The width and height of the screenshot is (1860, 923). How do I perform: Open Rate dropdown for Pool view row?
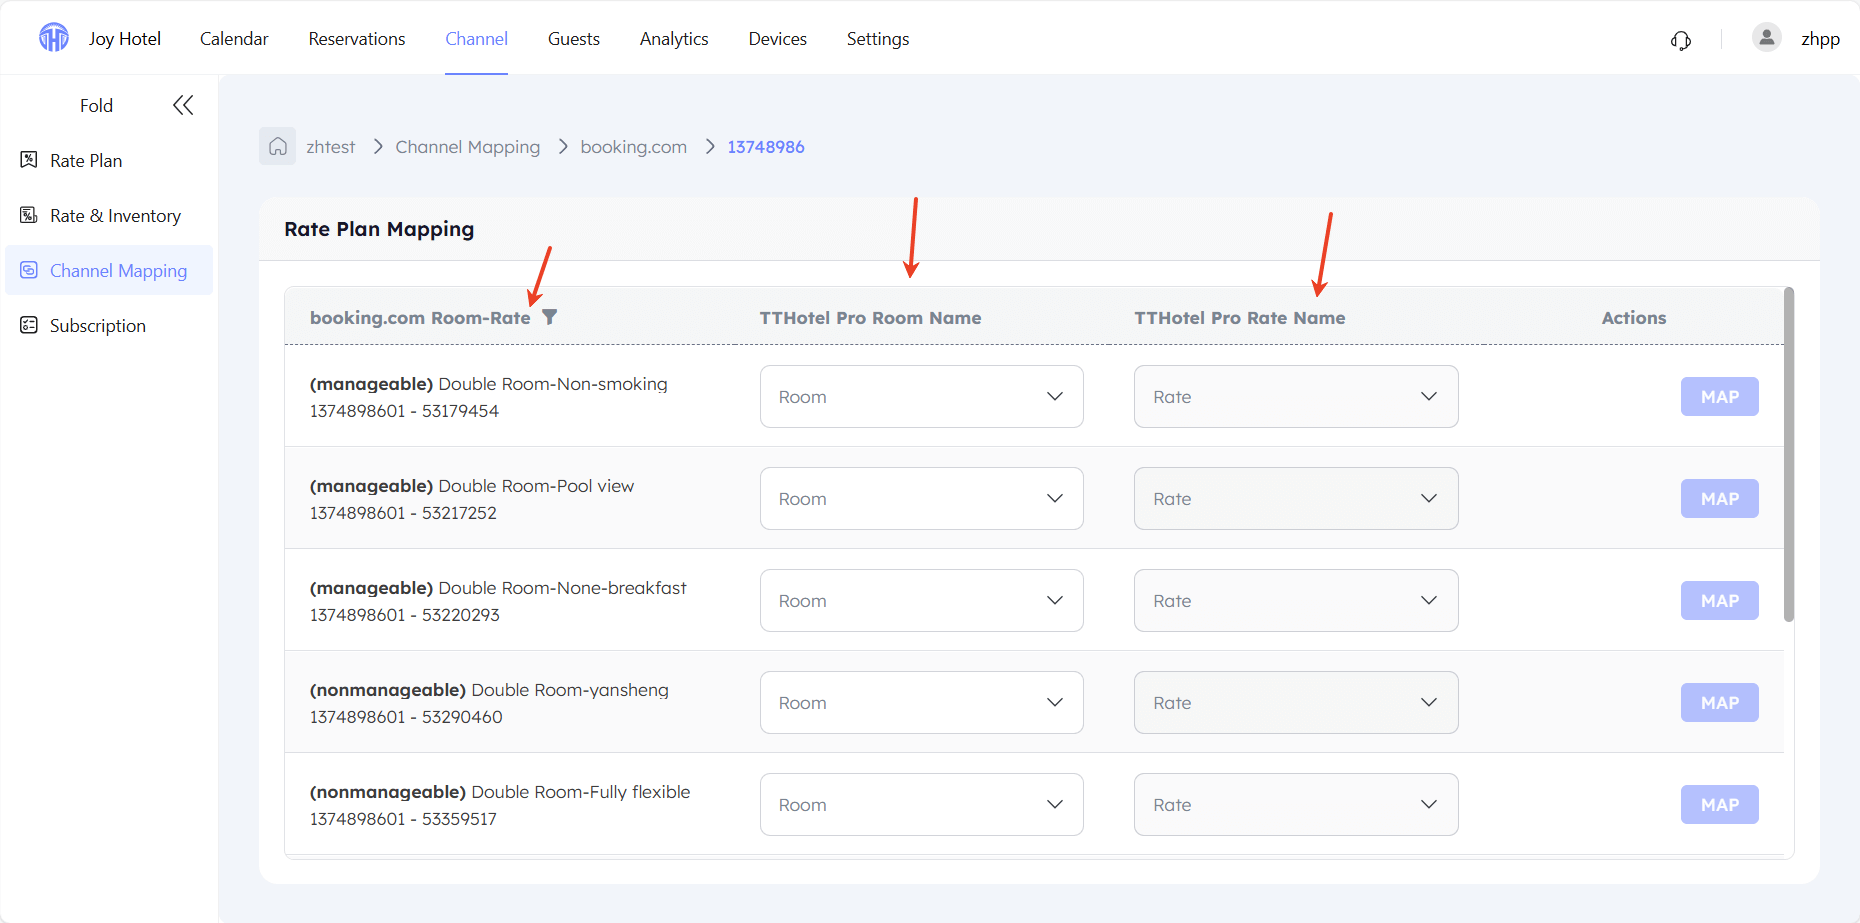pos(1296,498)
